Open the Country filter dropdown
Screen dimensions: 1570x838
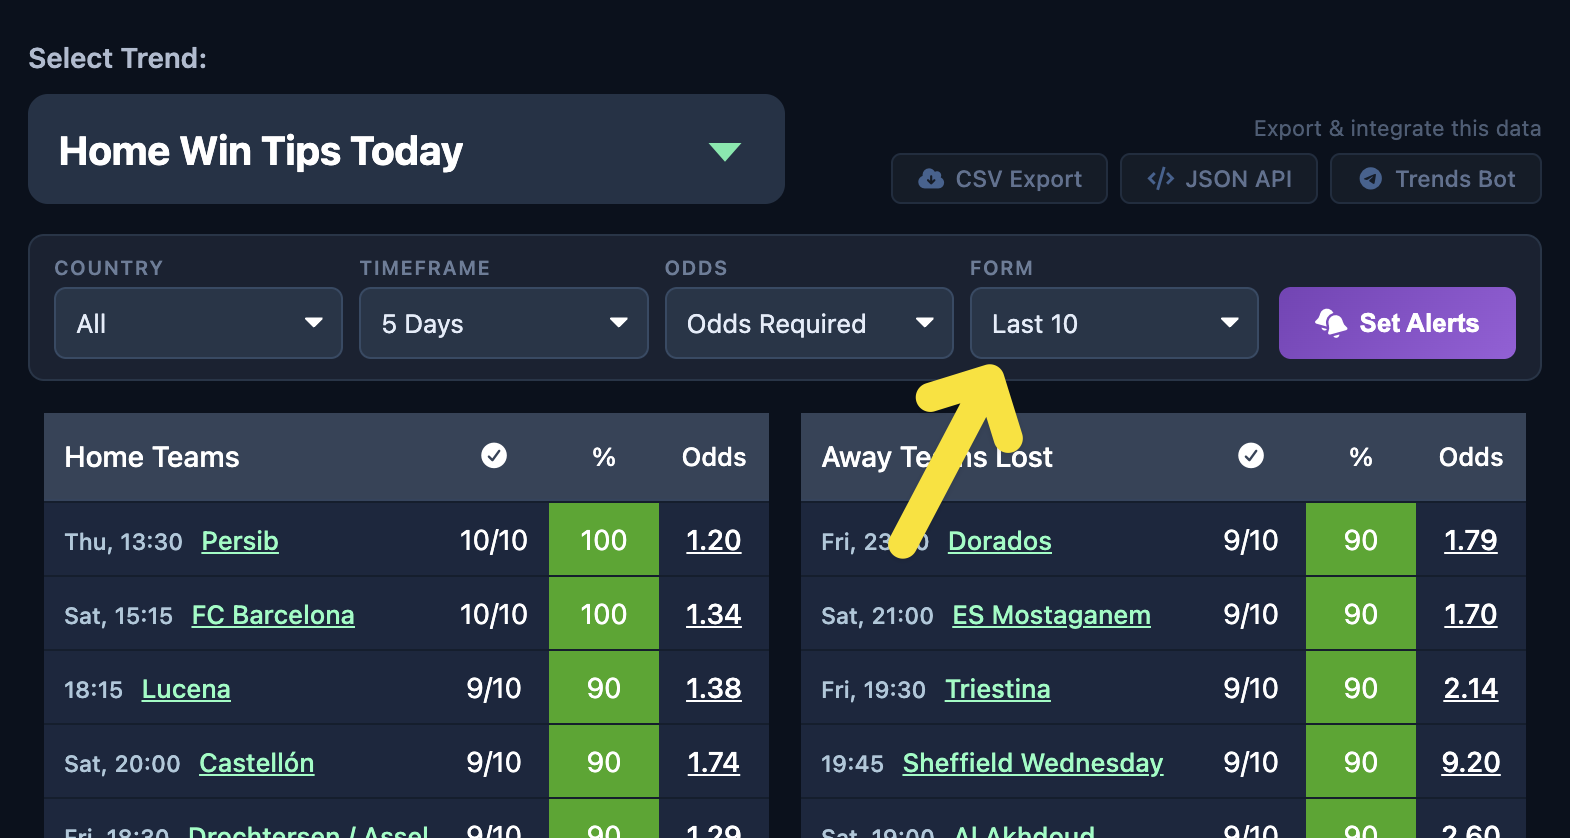(198, 323)
